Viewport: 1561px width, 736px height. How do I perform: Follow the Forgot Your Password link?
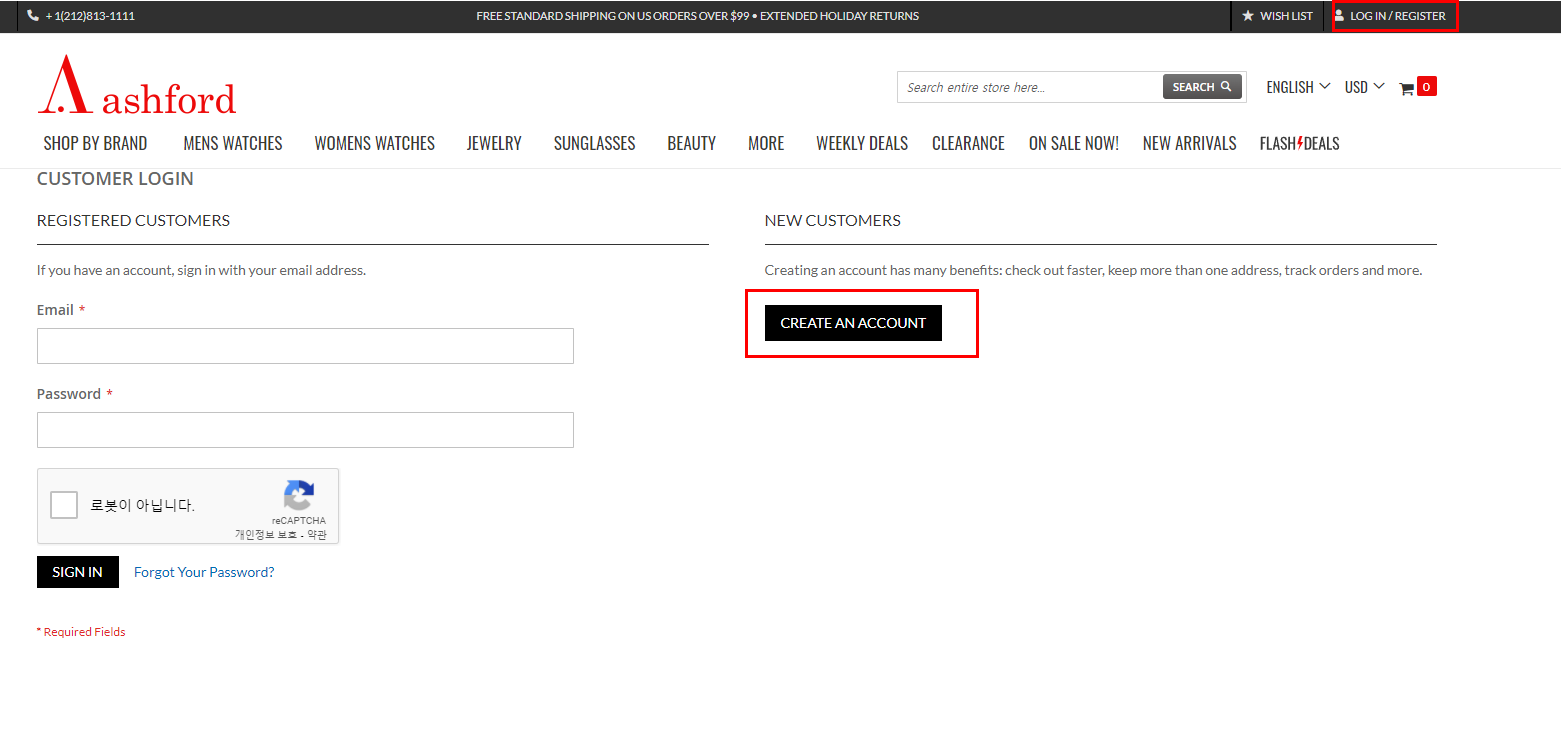coord(204,572)
